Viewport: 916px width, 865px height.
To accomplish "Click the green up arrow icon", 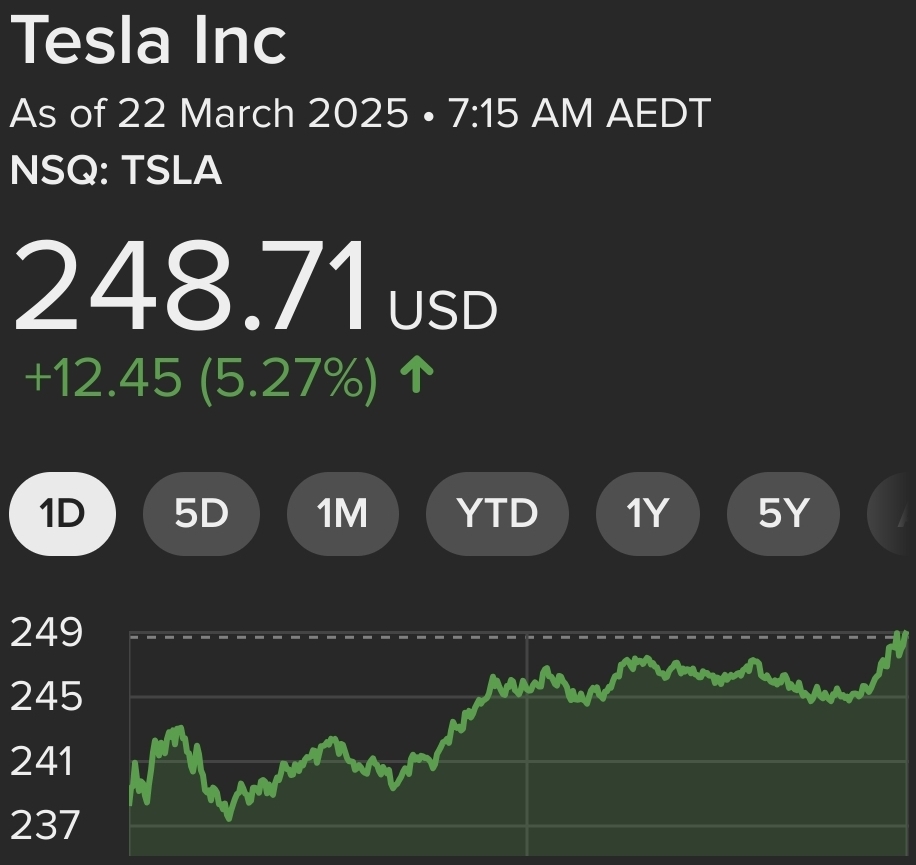I will (416, 377).
